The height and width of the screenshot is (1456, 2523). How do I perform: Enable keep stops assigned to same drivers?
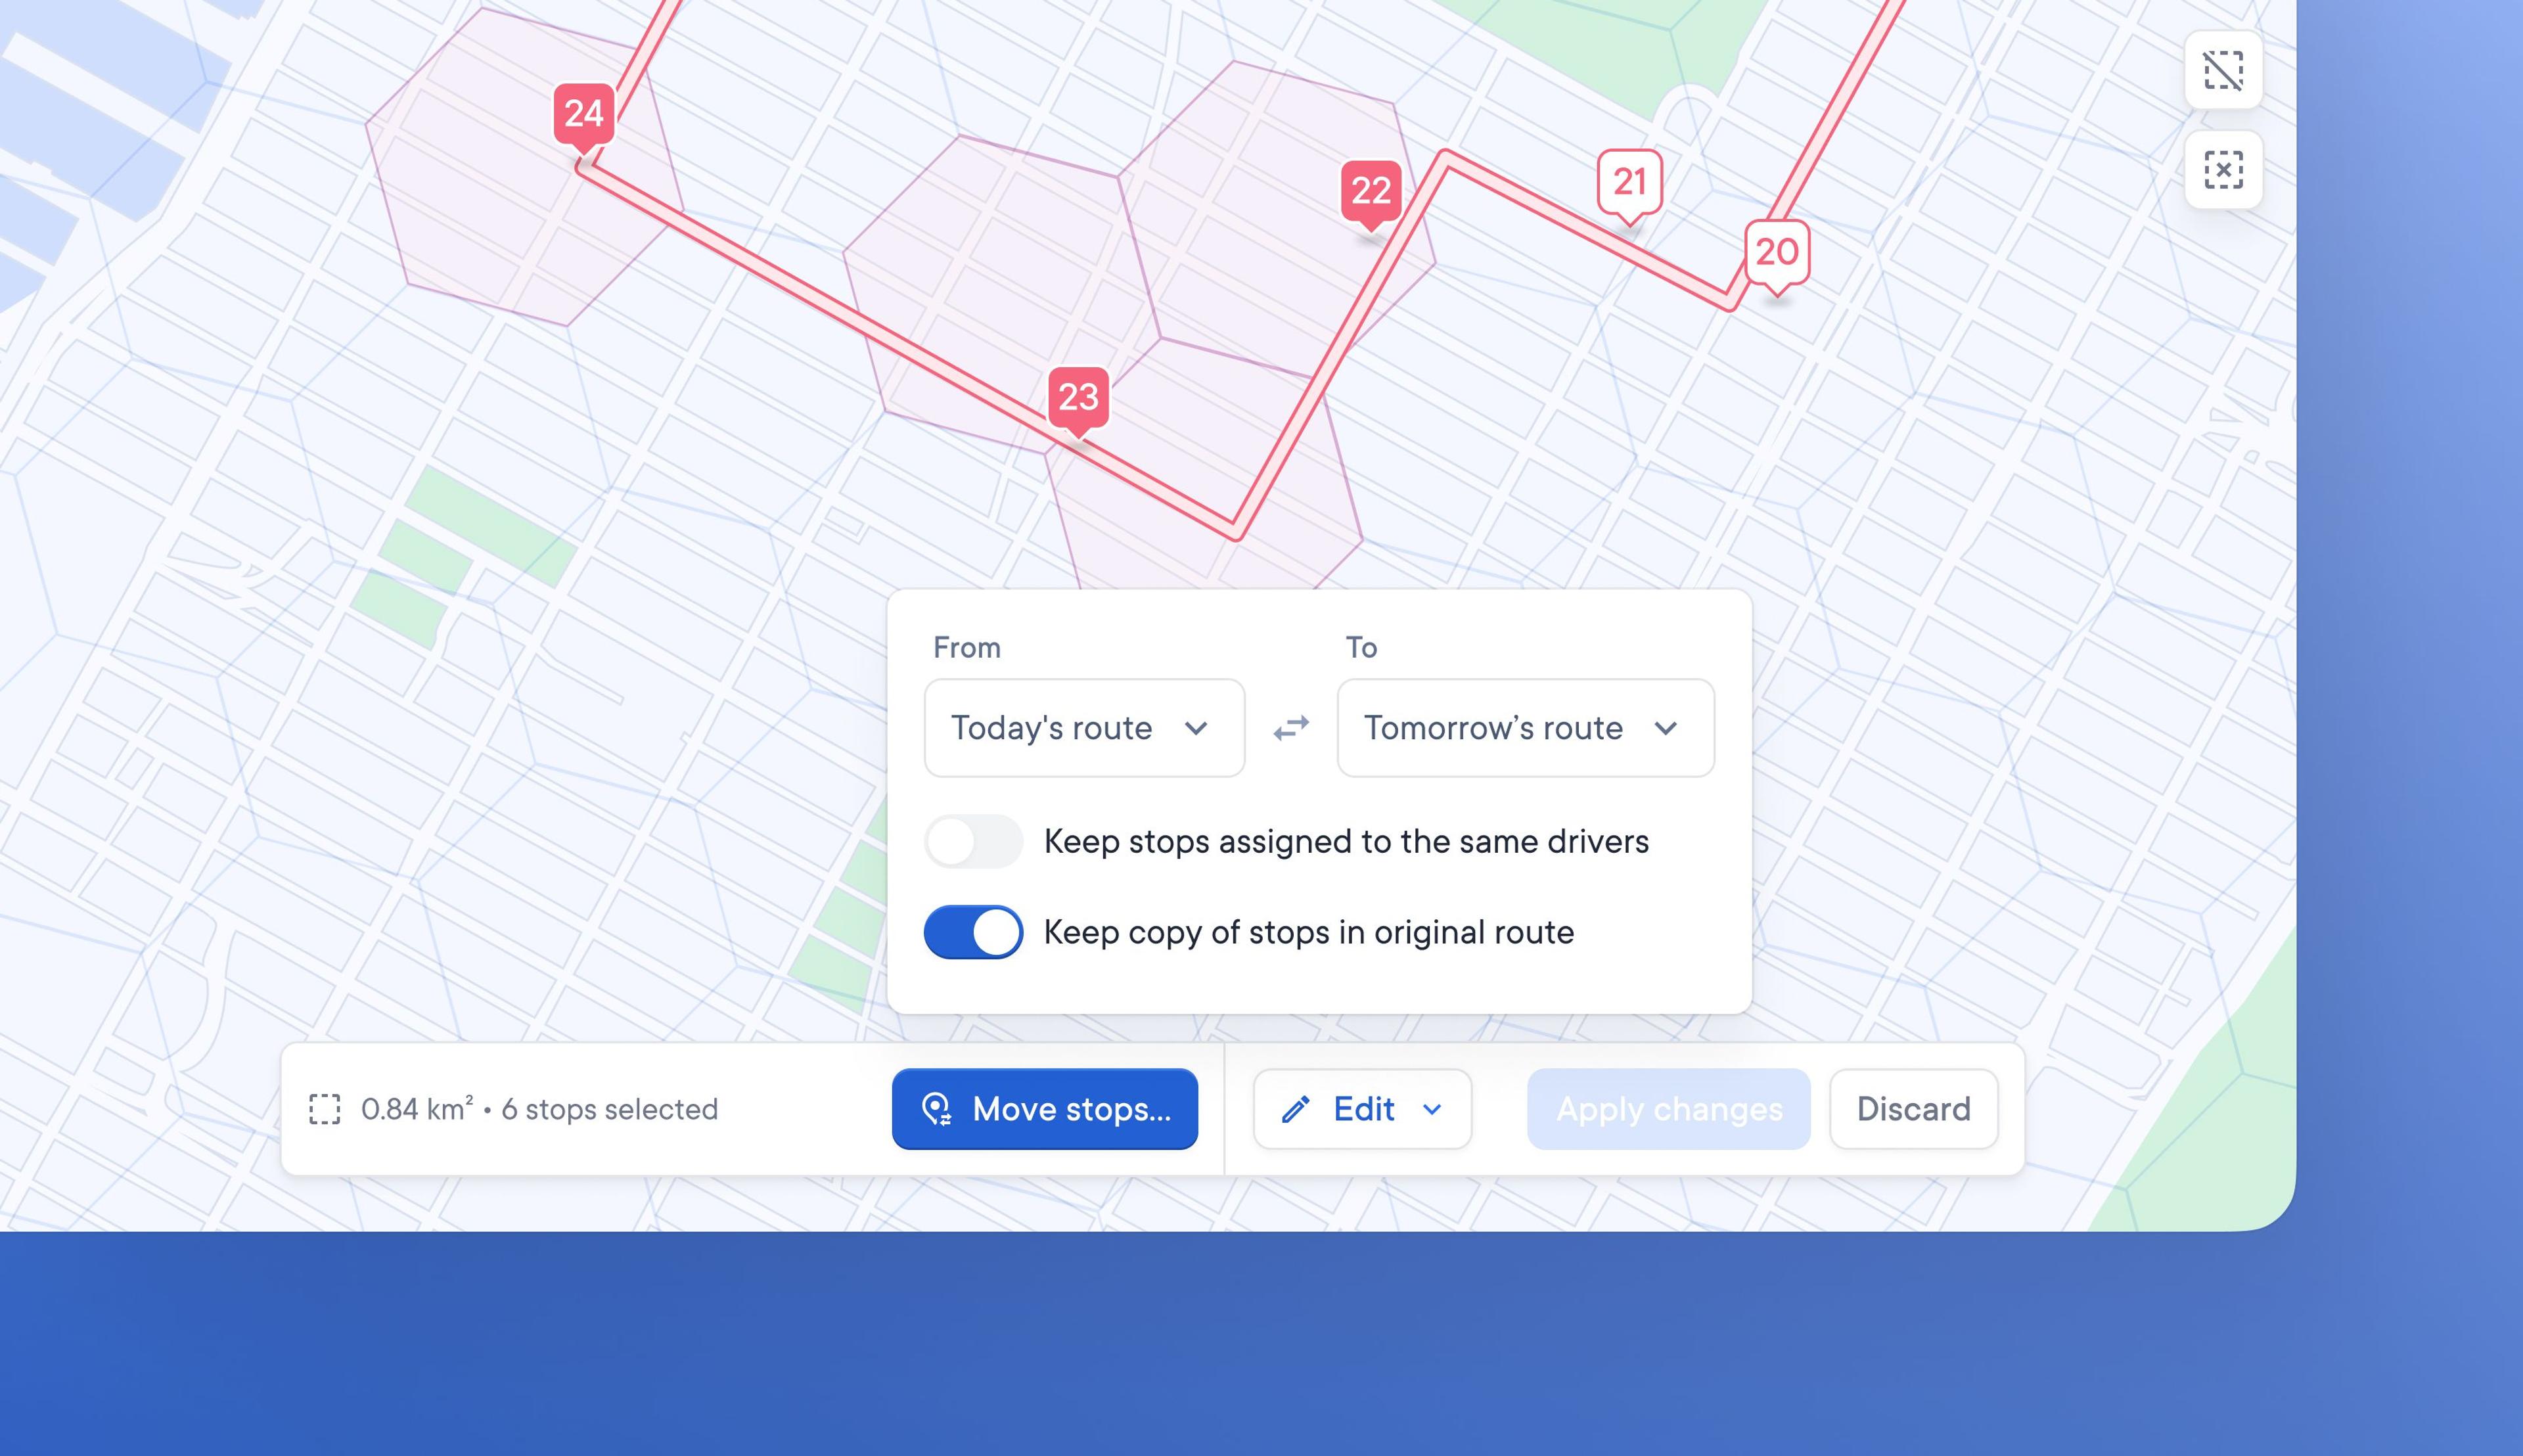pyautogui.click(x=973, y=842)
